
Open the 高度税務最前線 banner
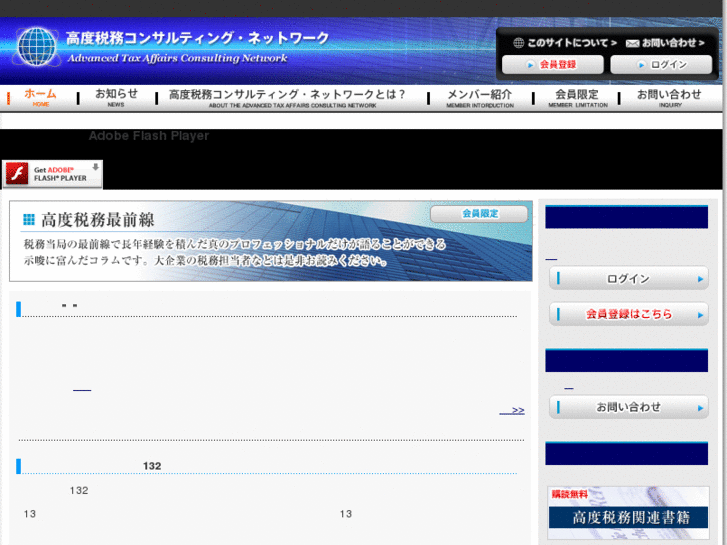[271, 241]
